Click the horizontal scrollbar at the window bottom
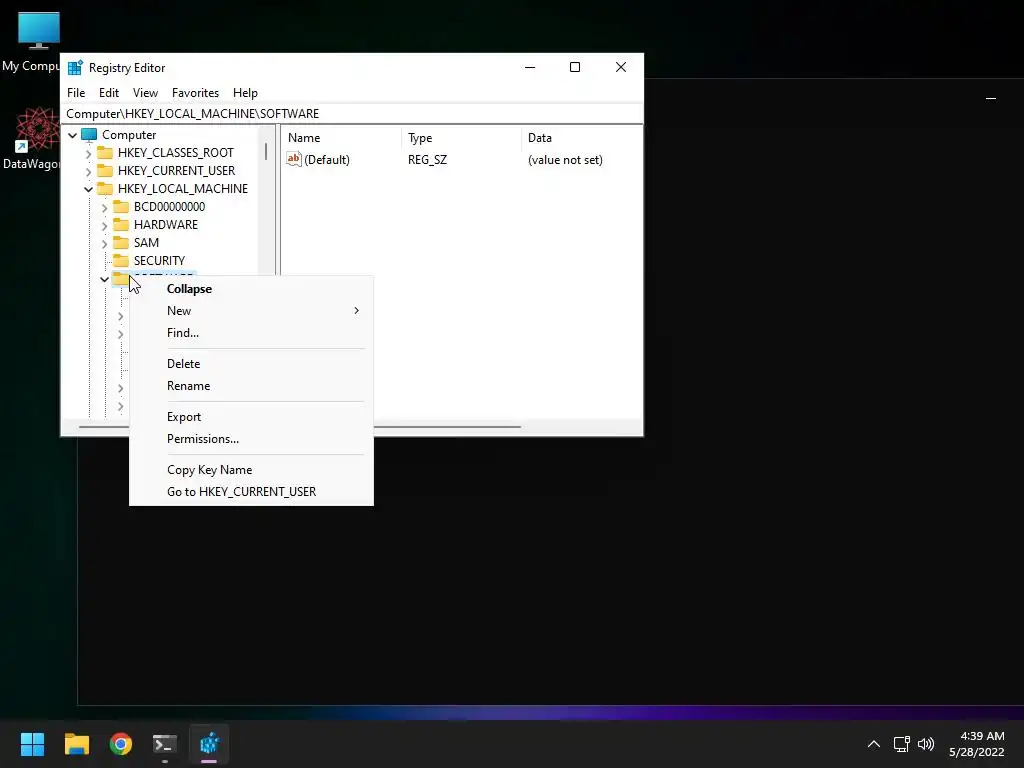 pos(300,427)
